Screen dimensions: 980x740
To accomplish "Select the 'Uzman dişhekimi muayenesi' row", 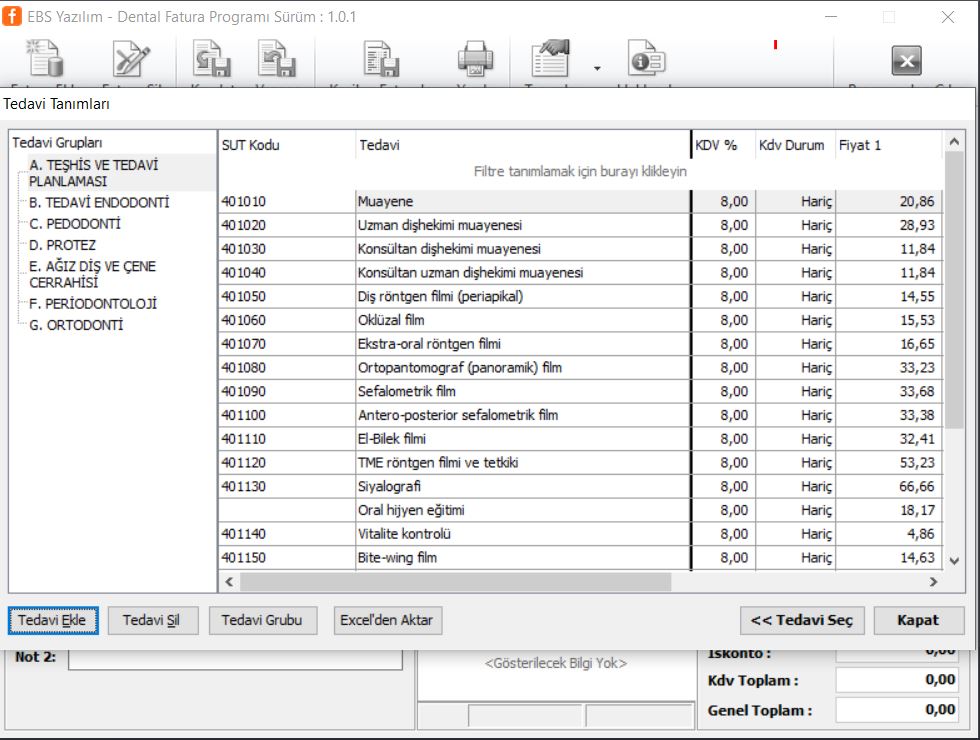I will pyautogui.click(x=580, y=225).
